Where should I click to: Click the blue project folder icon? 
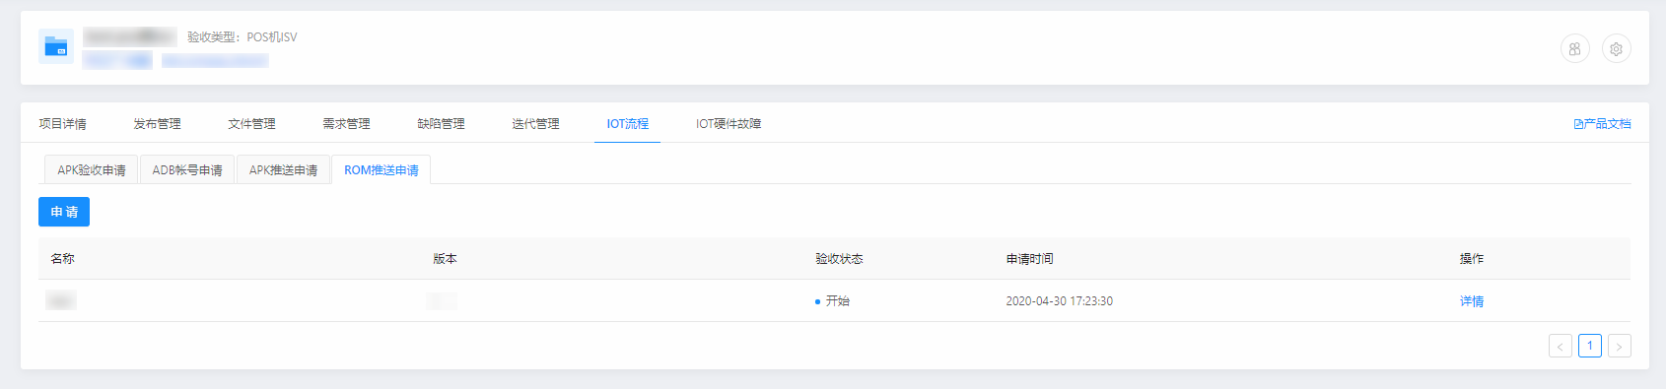pos(56,47)
